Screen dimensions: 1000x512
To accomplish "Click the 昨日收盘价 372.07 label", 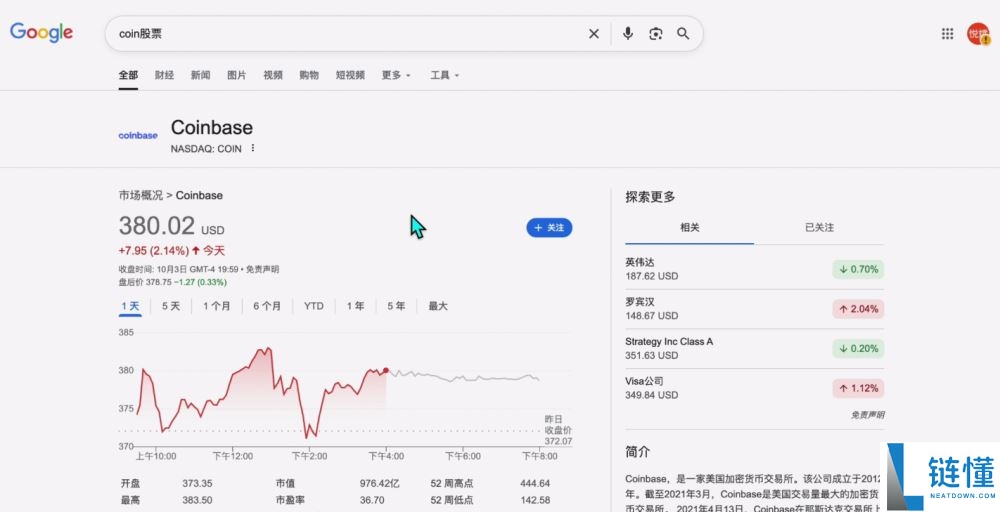I will 558,430.
